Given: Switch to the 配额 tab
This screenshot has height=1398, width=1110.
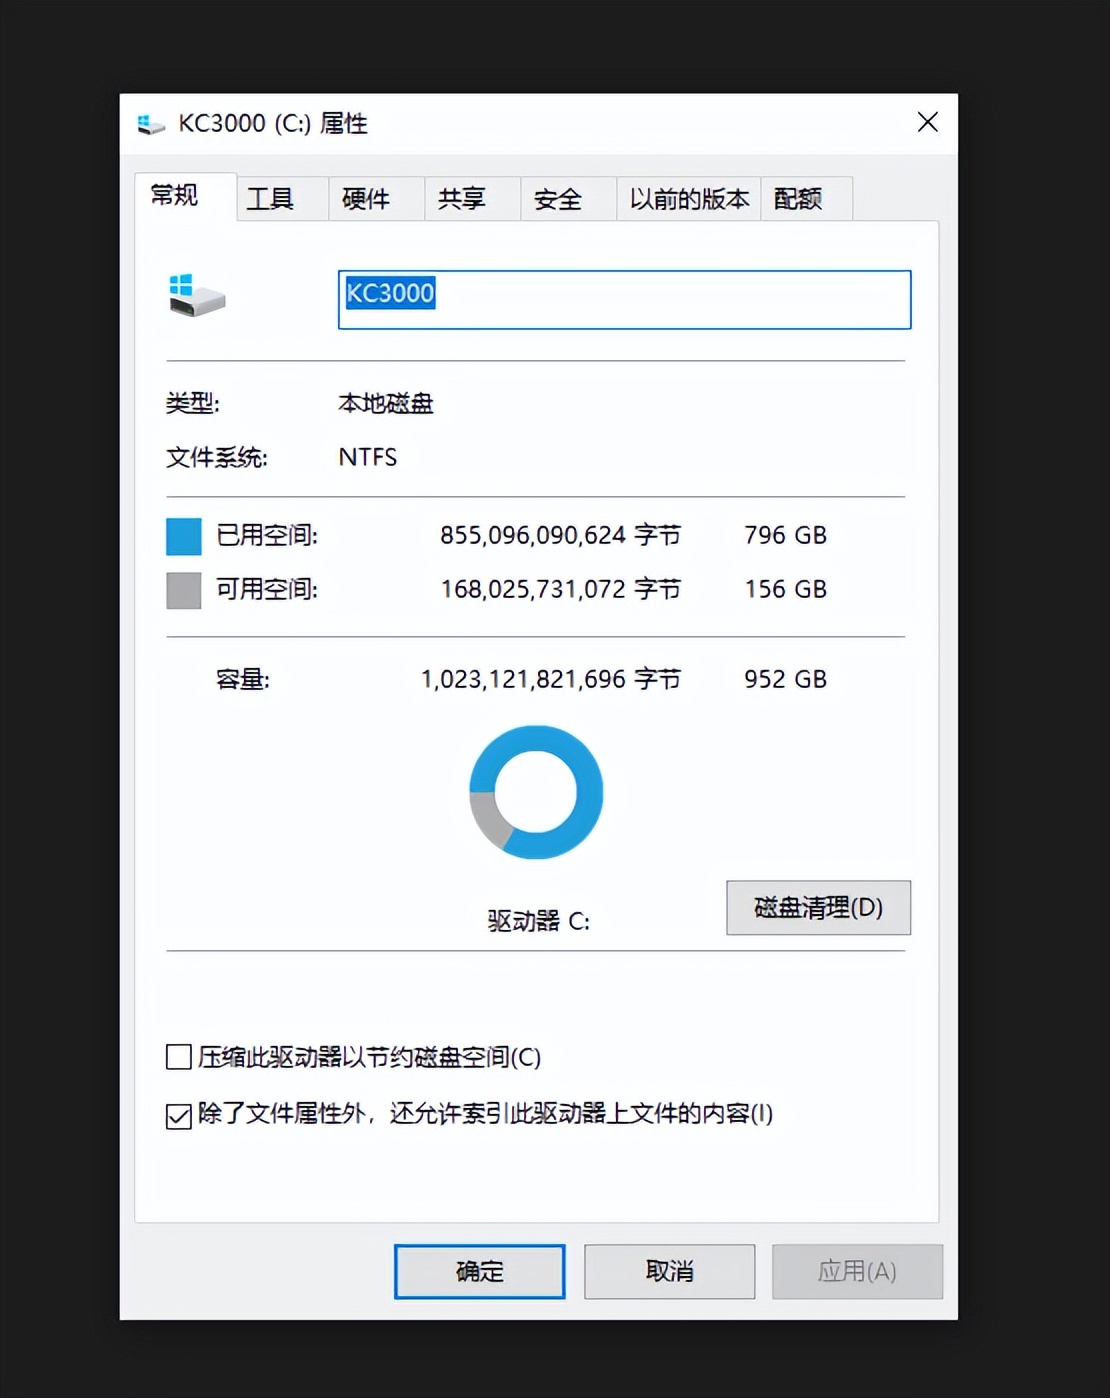Looking at the screenshot, I should (x=797, y=199).
